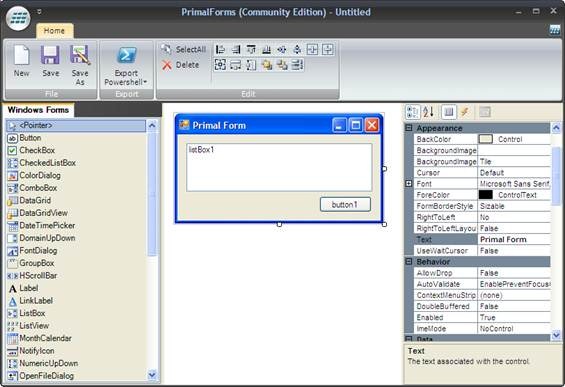Select the Pointer tool in toolbox
Screen dimensions: 565x387
point(76,125)
